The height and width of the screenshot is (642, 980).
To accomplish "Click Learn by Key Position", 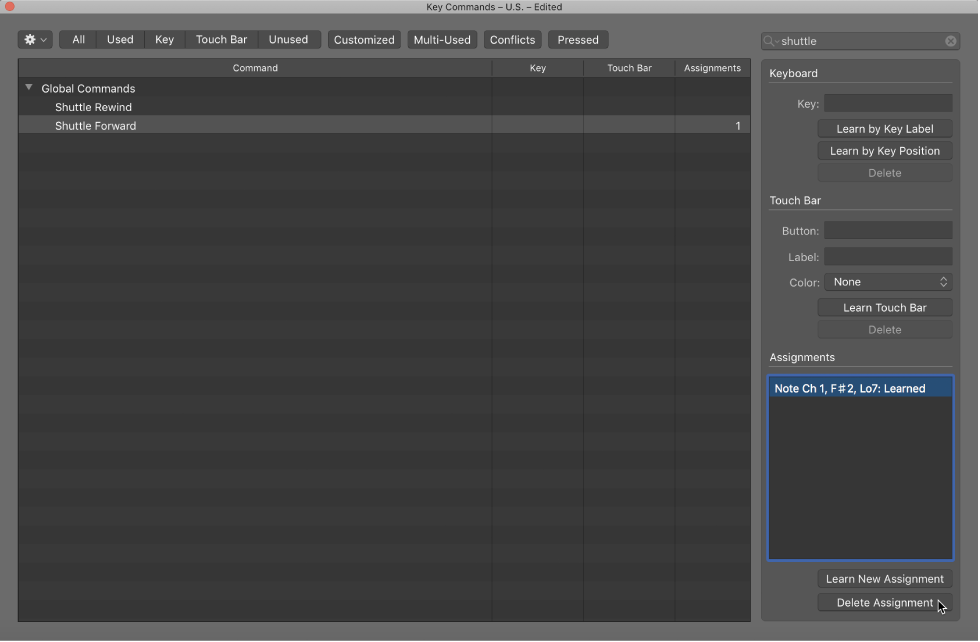I will coord(884,150).
